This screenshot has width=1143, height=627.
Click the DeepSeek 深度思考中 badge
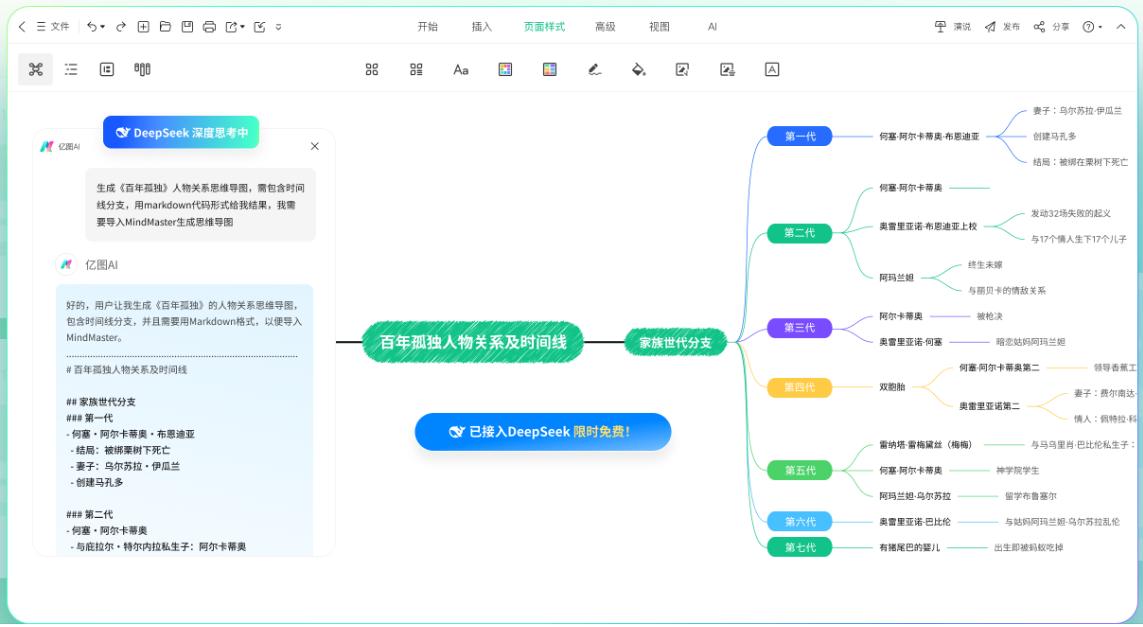[x=181, y=133]
